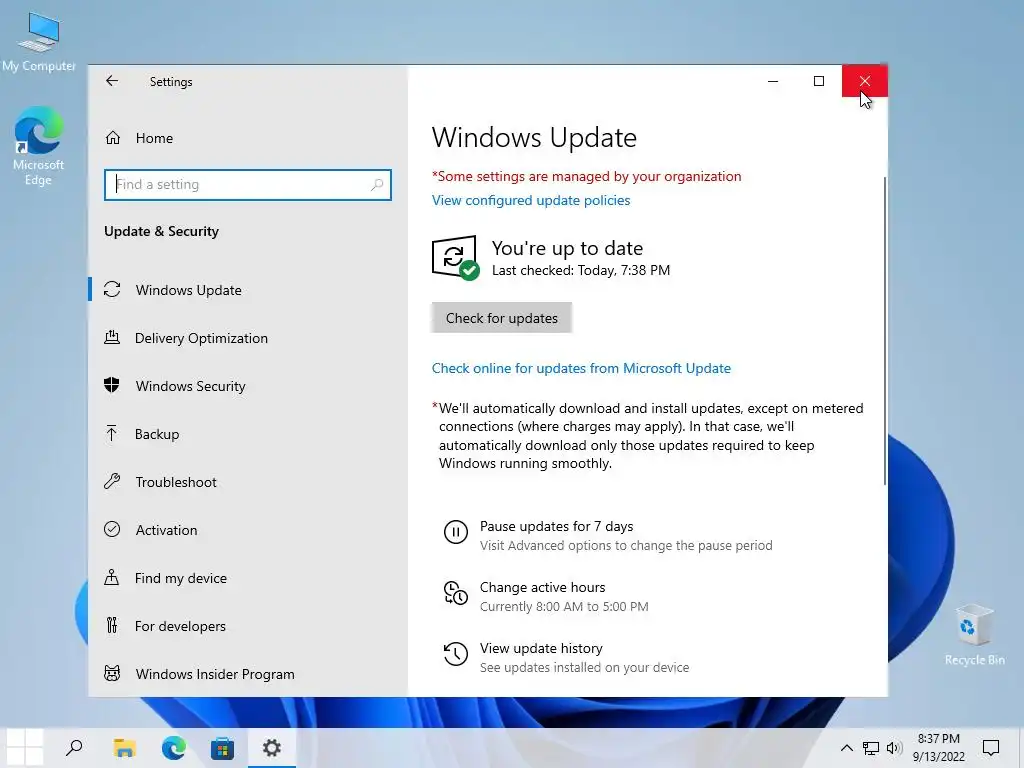Image resolution: width=1024 pixels, height=768 pixels.
Task: Open the Windows Start menu
Action: point(25,747)
